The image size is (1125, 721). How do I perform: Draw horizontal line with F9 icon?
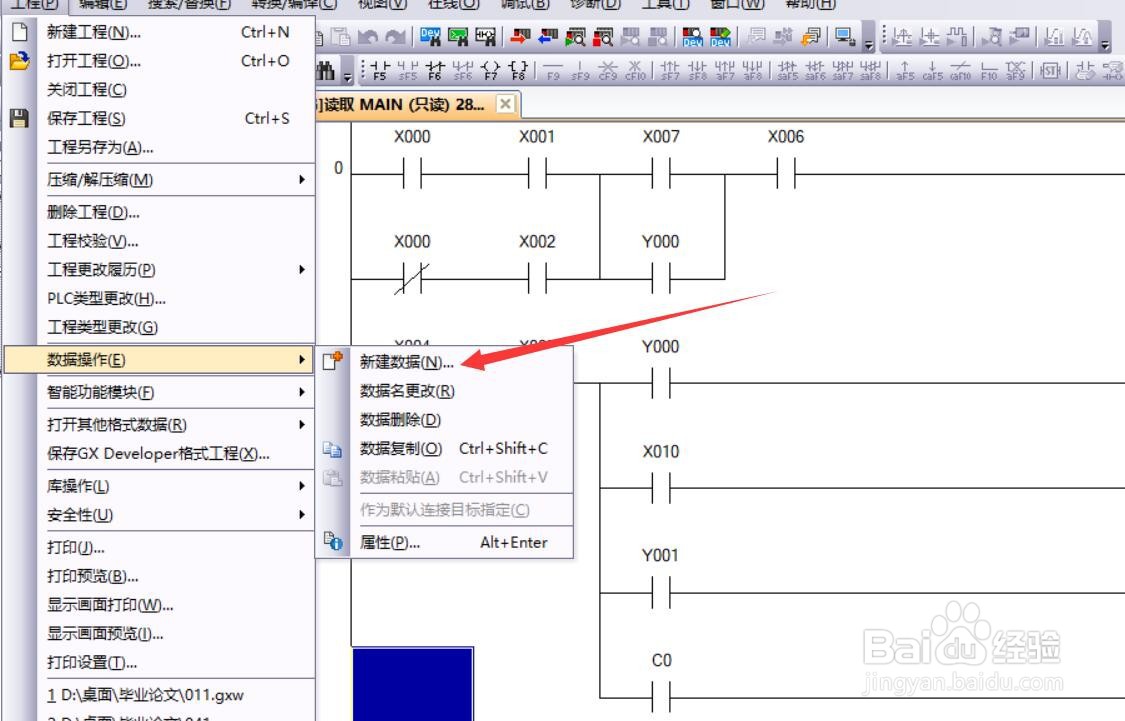[x=553, y=70]
